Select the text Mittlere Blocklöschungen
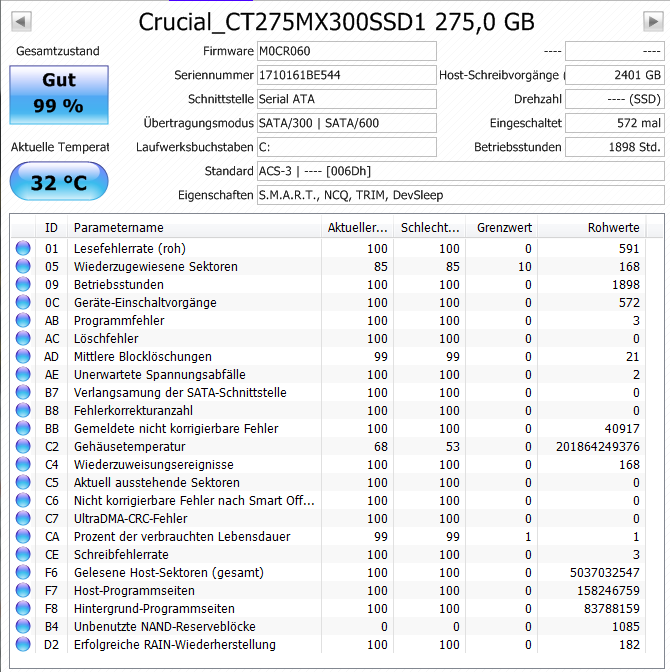Screen dimensions: 670x672 [143, 357]
